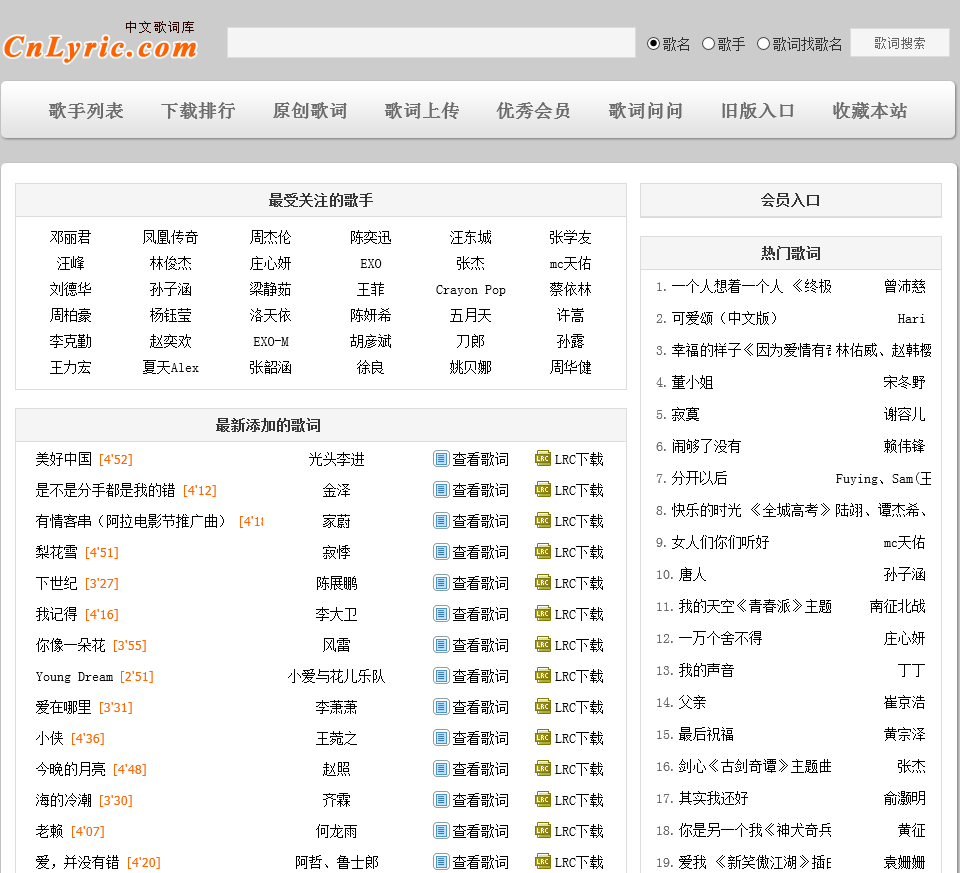Open singer 五月天's page
960x873 pixels.
click(x=471, y=315)
